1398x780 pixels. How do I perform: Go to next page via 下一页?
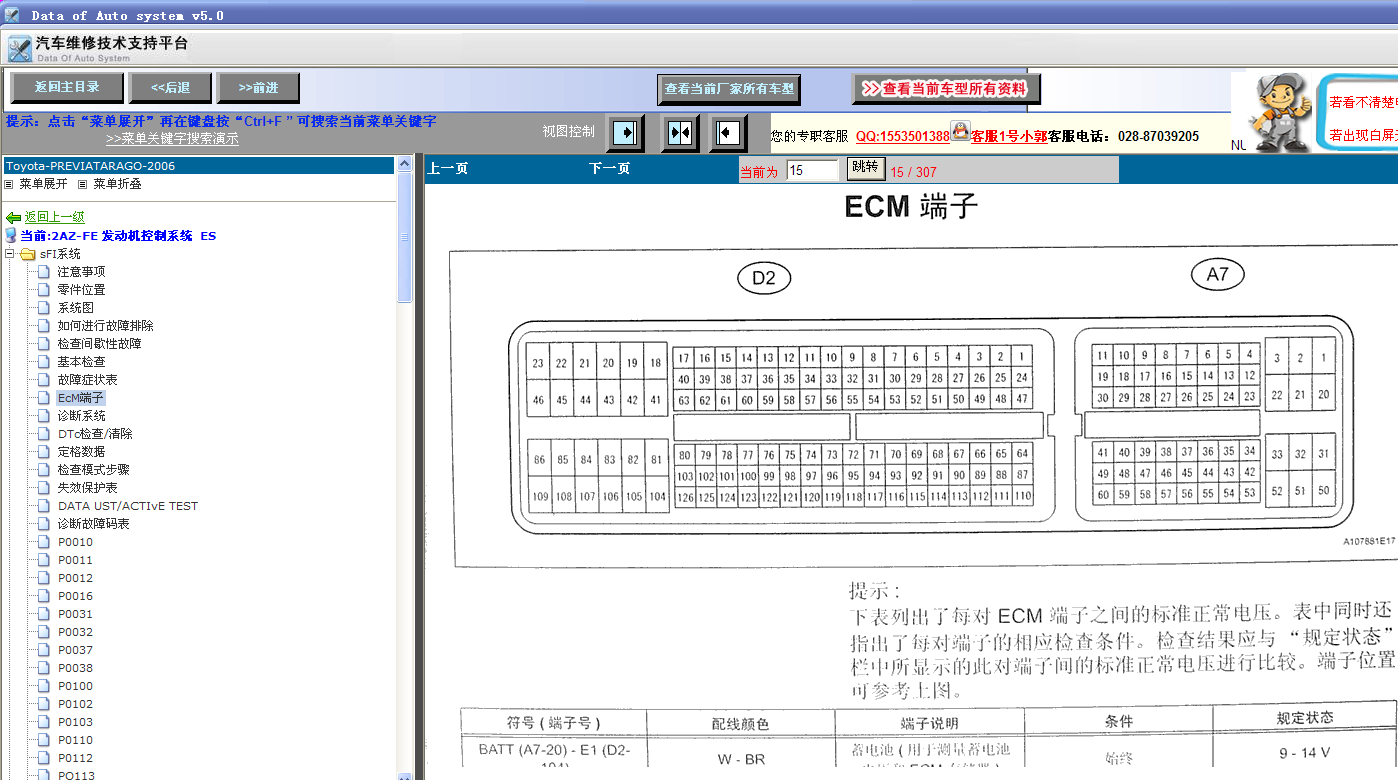click(x=610, y=169)
